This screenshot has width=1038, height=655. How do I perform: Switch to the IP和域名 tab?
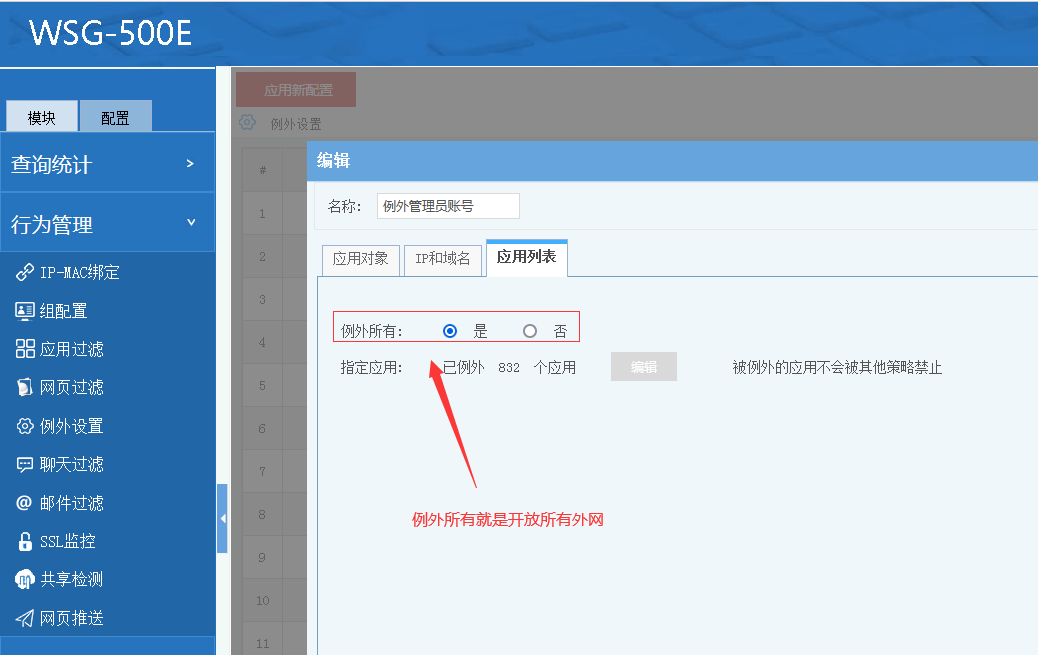442,259
